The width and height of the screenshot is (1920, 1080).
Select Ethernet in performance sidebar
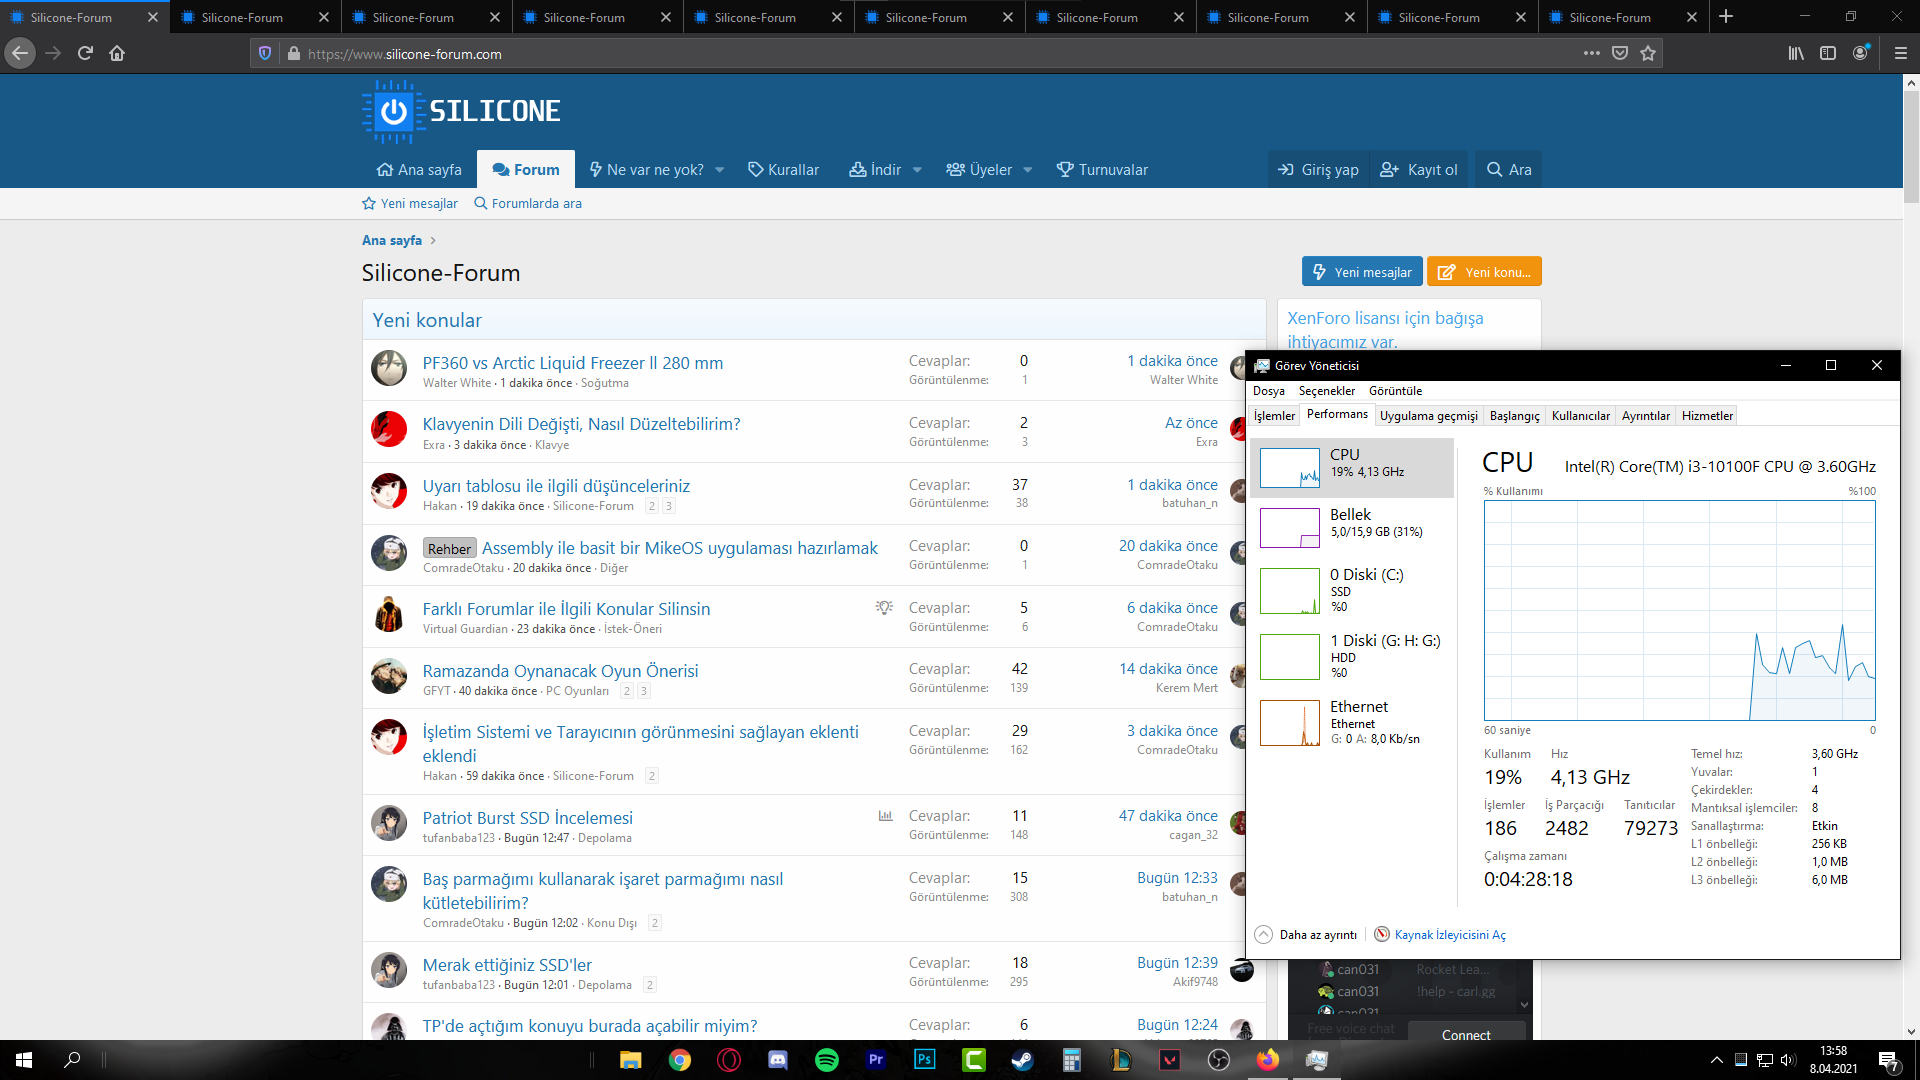click(x=1352, y=722)
